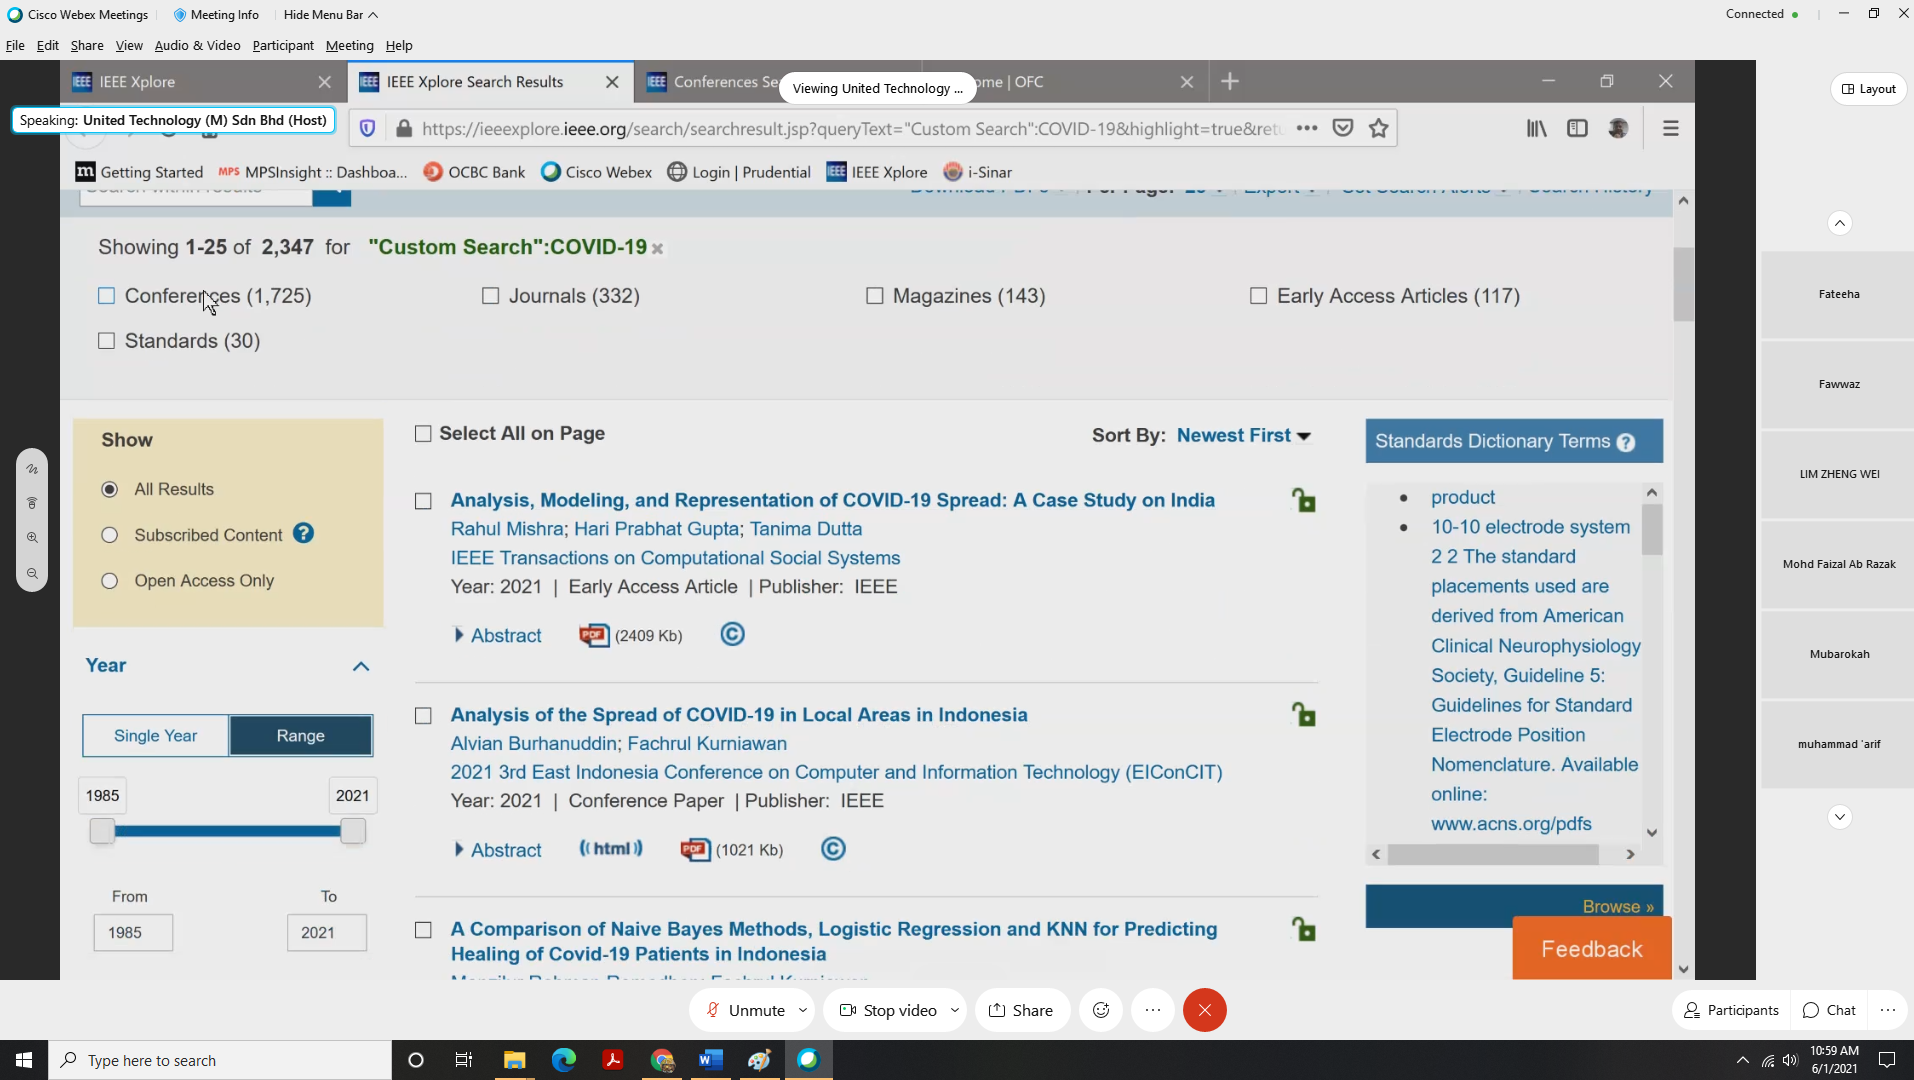
Task: Open Webex Meeting menu
Action: [x=349, y=45]
